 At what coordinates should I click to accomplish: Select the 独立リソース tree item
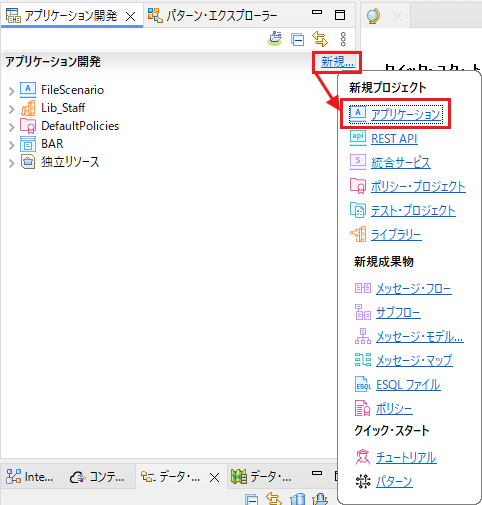point(70,162)
